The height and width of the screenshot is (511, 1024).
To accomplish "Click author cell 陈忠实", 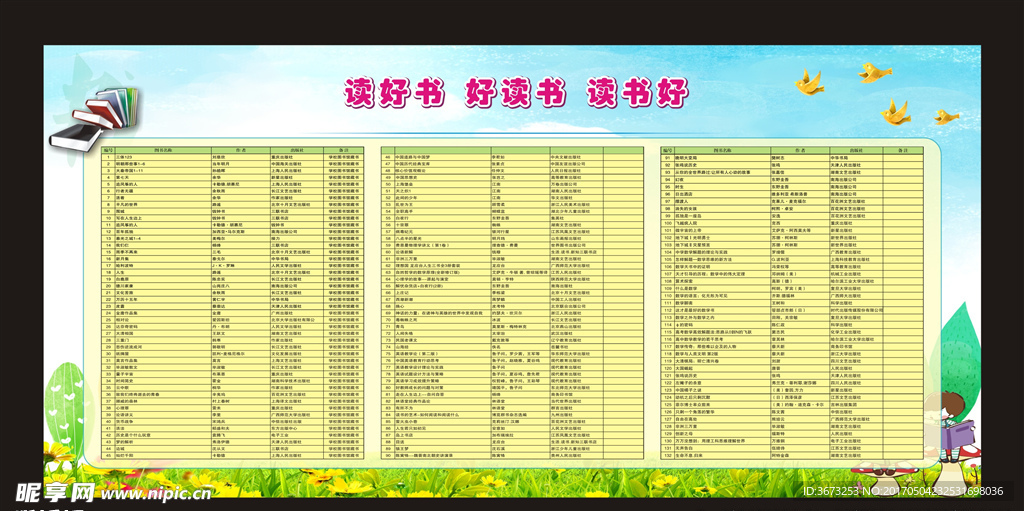I will [218, 279].
